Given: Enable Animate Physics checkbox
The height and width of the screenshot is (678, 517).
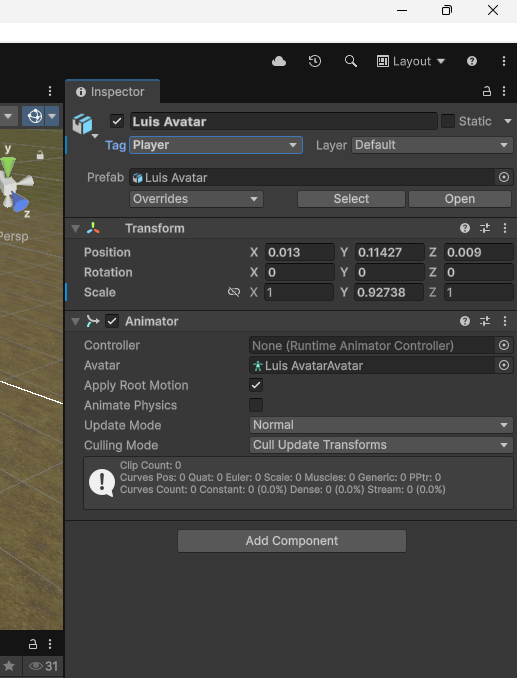Looking at the screenshot, I should click(x=256, y=405).
